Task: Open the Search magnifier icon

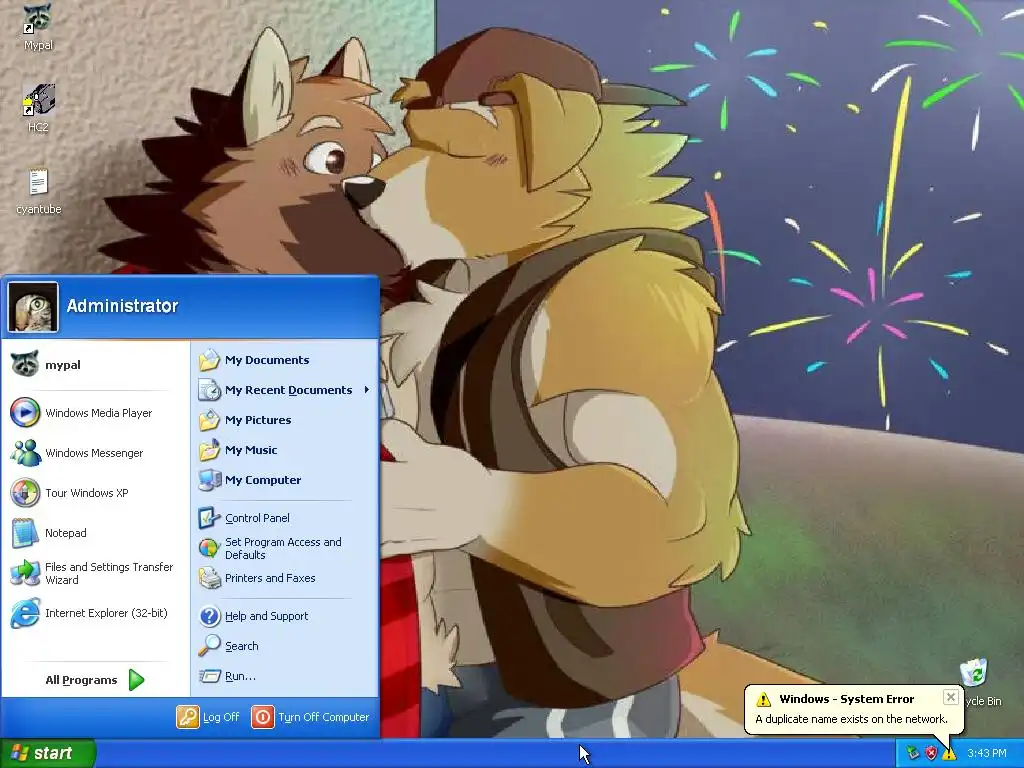Action: pyautogui.click(x=209, y=646)
